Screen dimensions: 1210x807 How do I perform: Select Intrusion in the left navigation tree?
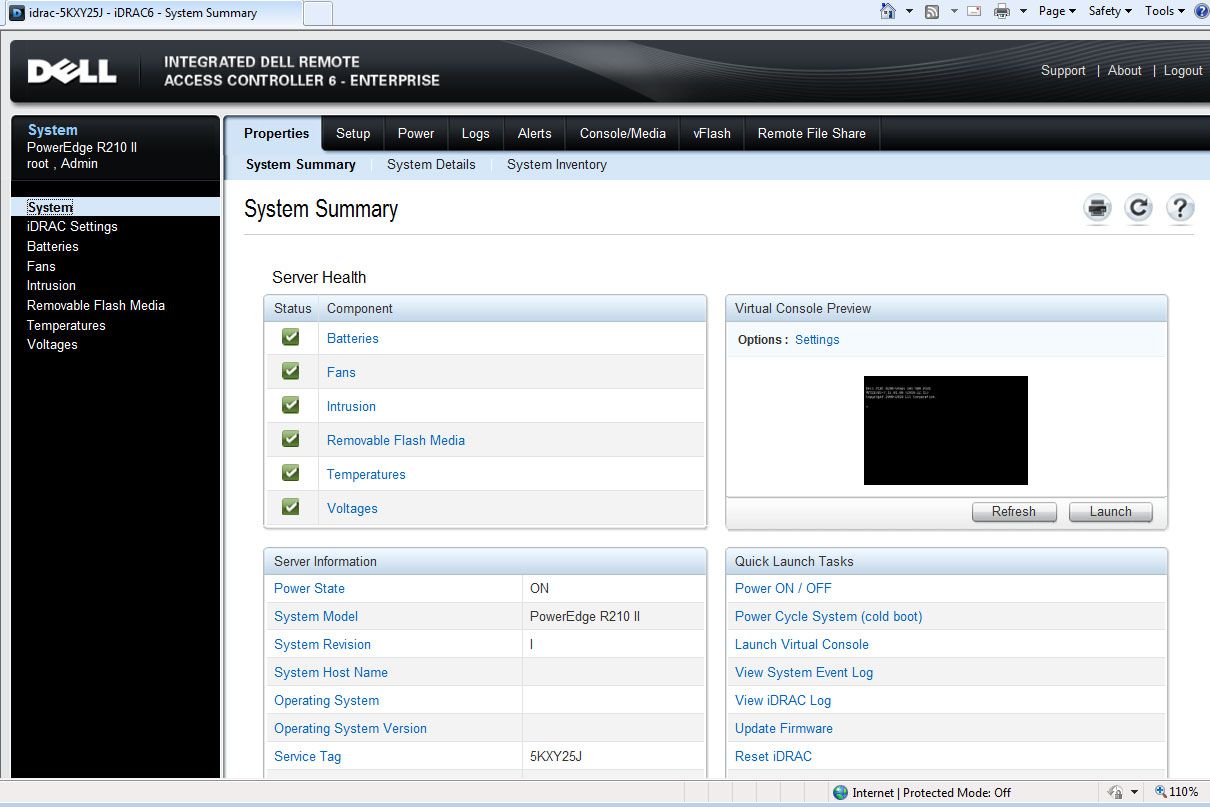[51, 285]
